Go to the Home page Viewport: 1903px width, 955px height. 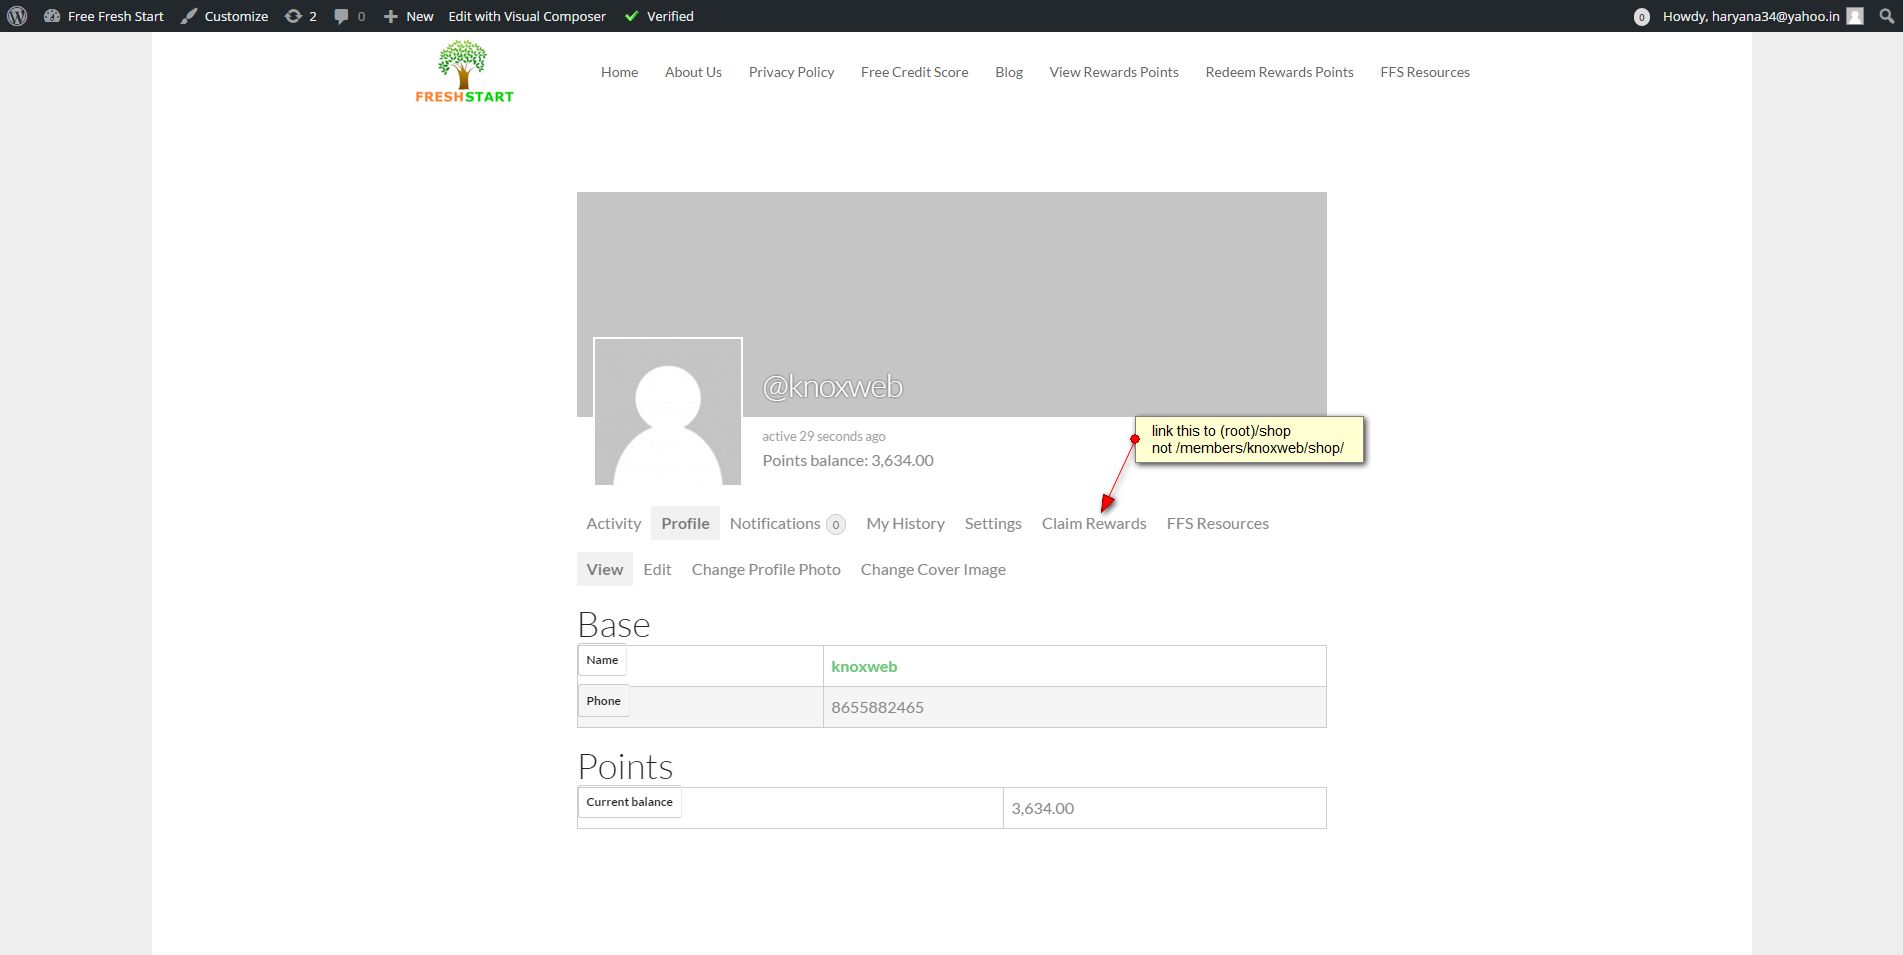point(619,72)
